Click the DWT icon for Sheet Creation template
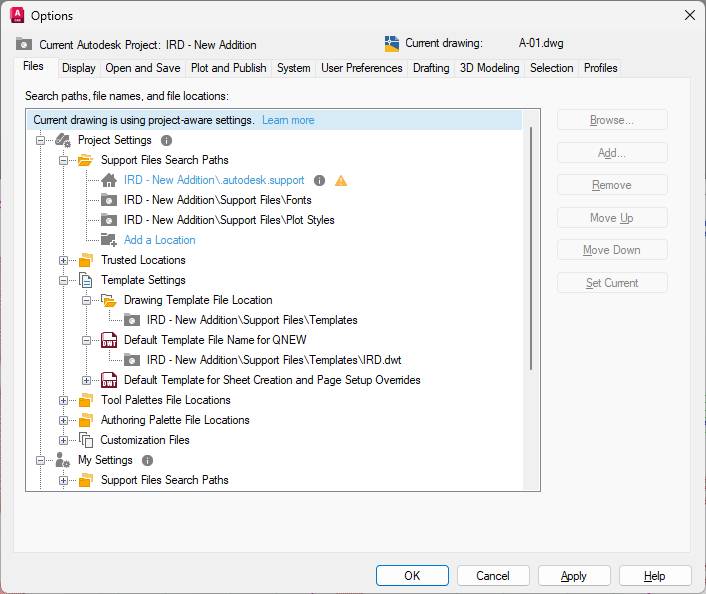 [109, 380]
